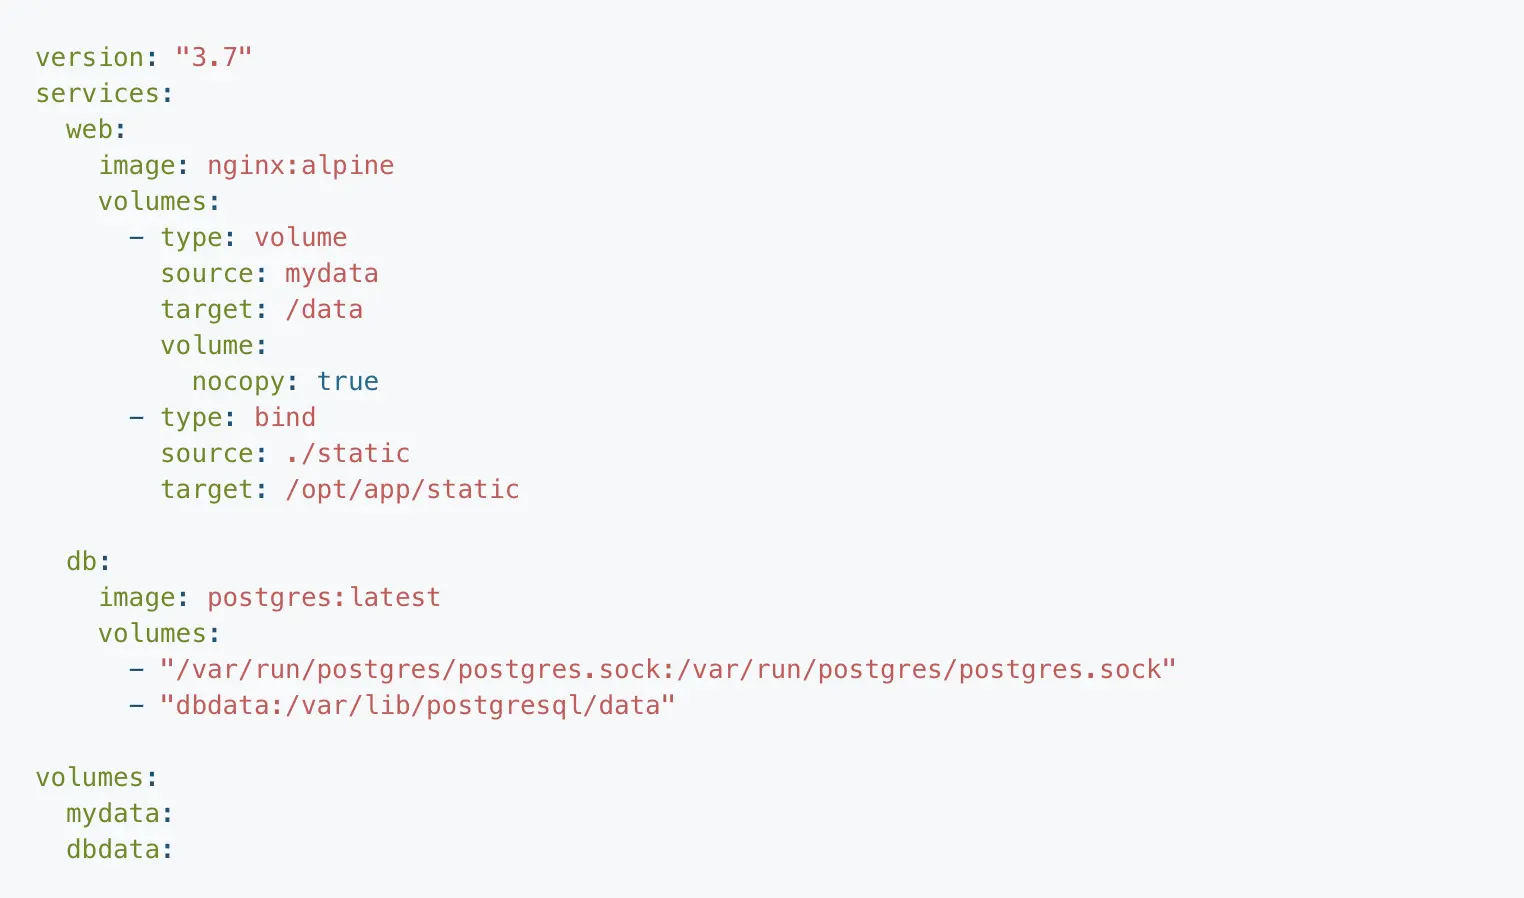Click the dbdata volume definition
The height and width of the screenshot is (898, 1524).
tap(113, 849)
